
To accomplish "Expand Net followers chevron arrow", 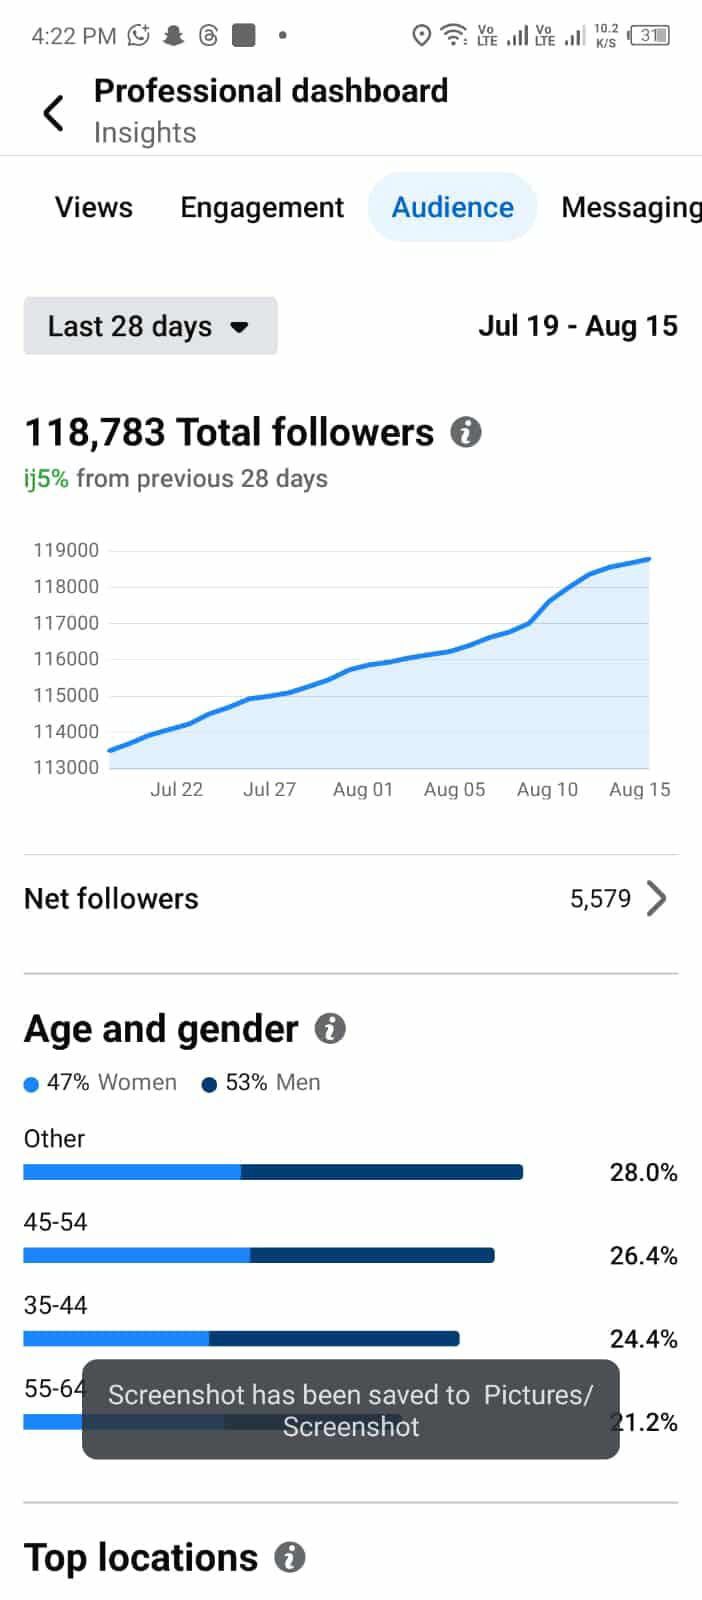I will coord(656,898).
